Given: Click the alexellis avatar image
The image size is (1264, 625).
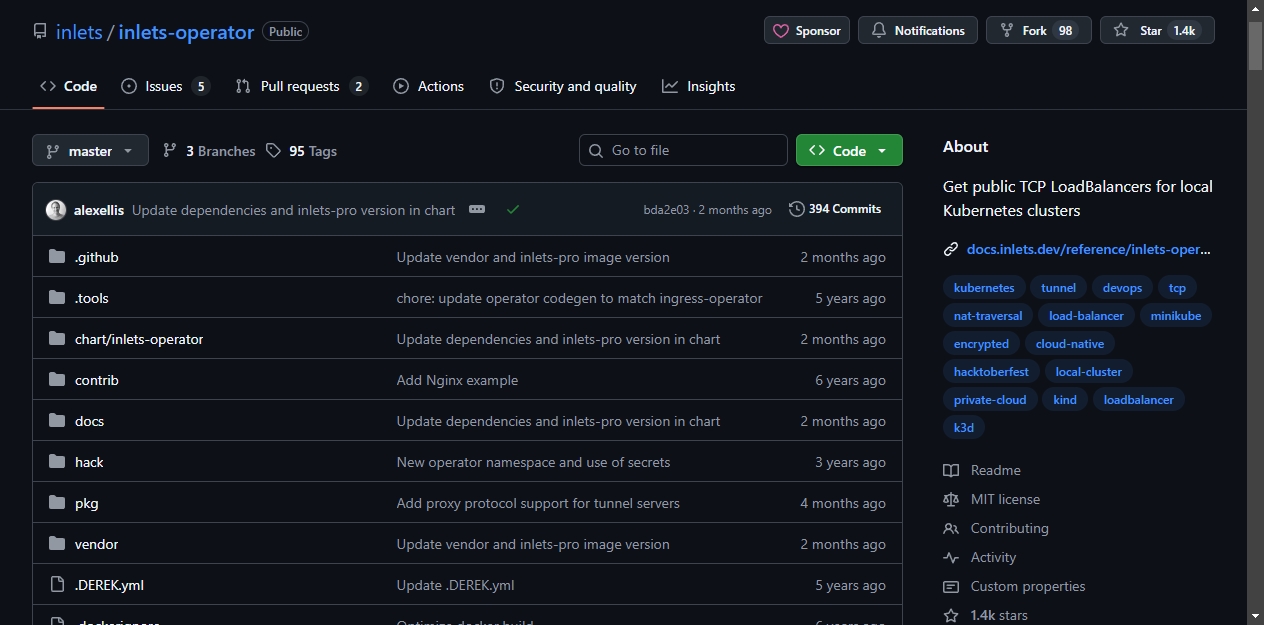Looking at the screenshot, I should (x=56, y=210).
